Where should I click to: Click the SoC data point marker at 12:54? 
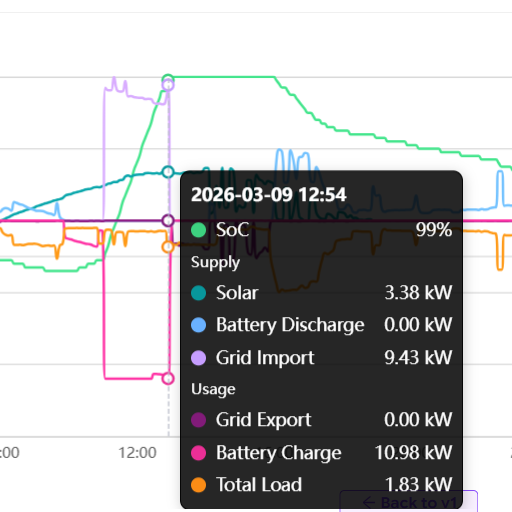[168, 80]
